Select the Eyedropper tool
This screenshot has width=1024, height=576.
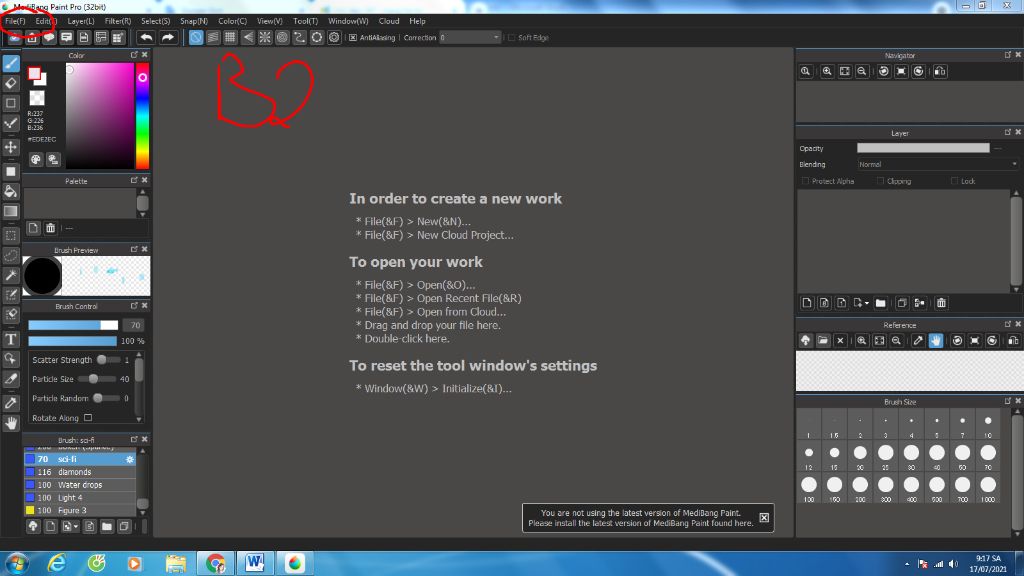click(11, 403)
